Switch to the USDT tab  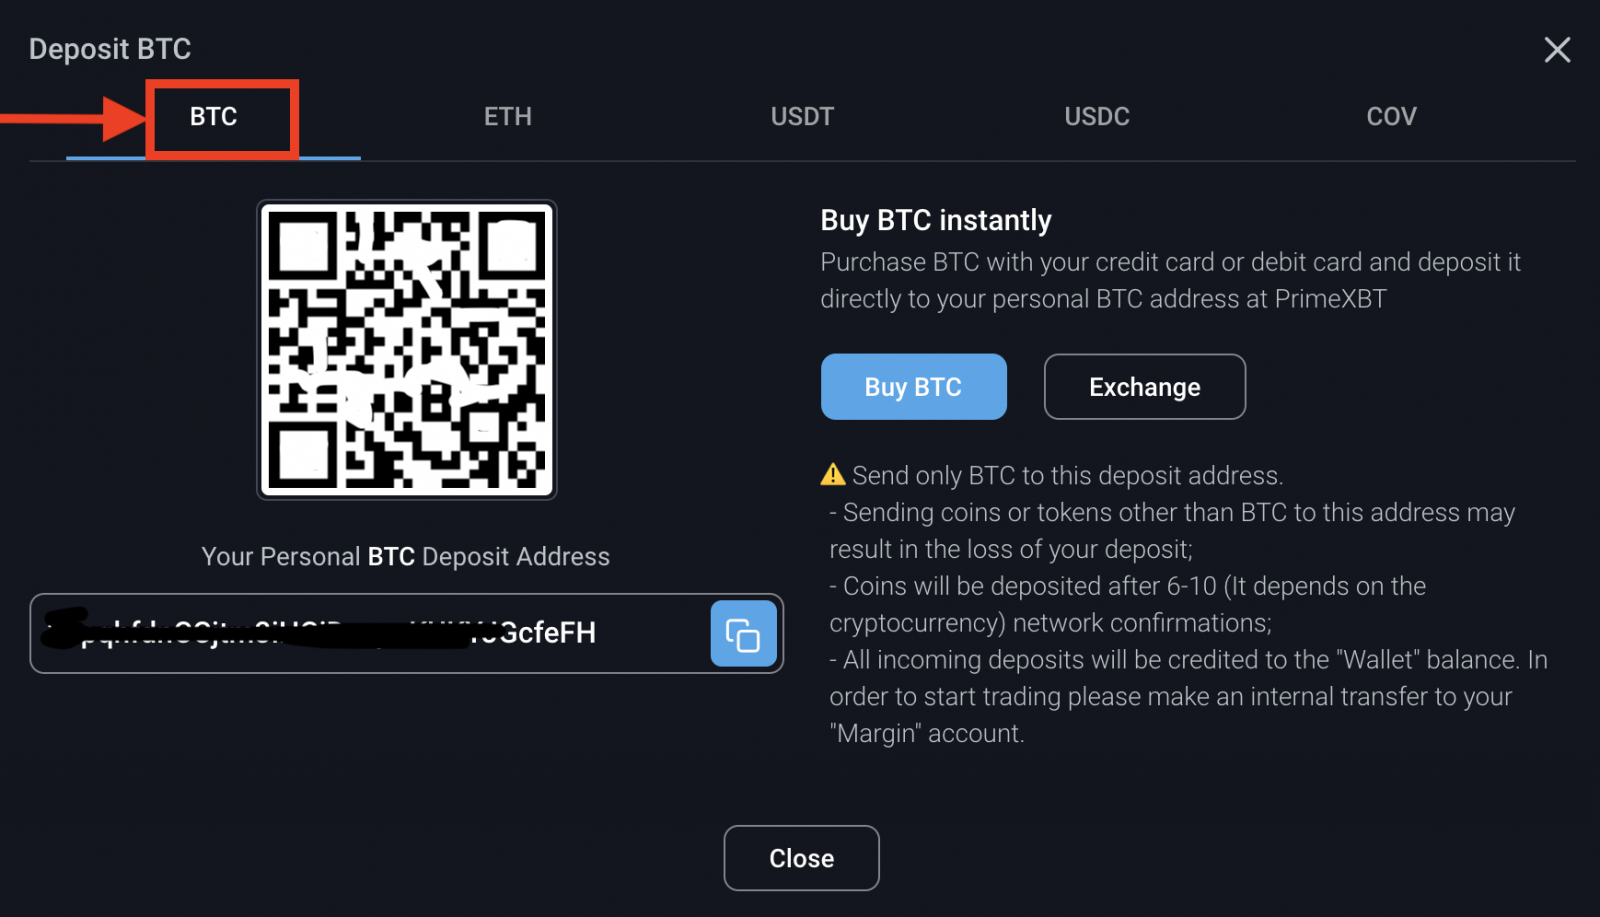[802, 116]
